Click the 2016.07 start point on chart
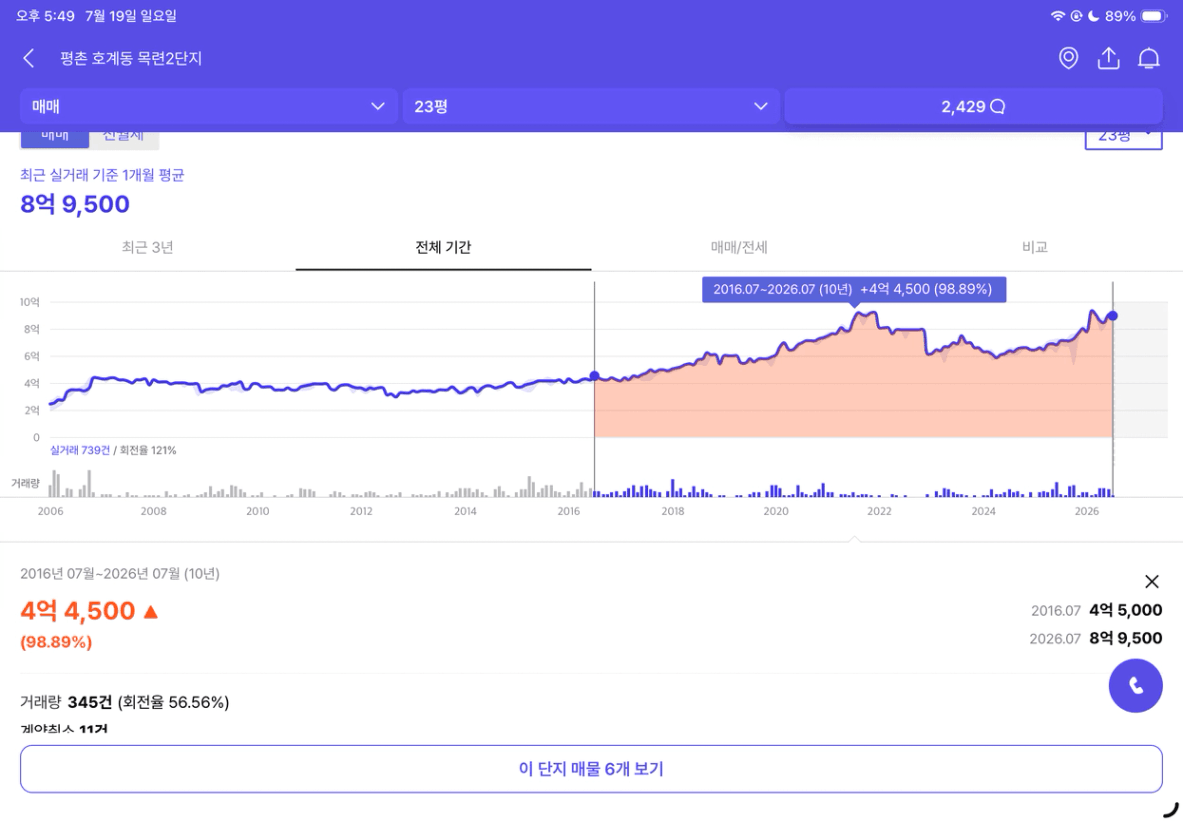This screenshot has height=822, width=1183. [595, 376]
